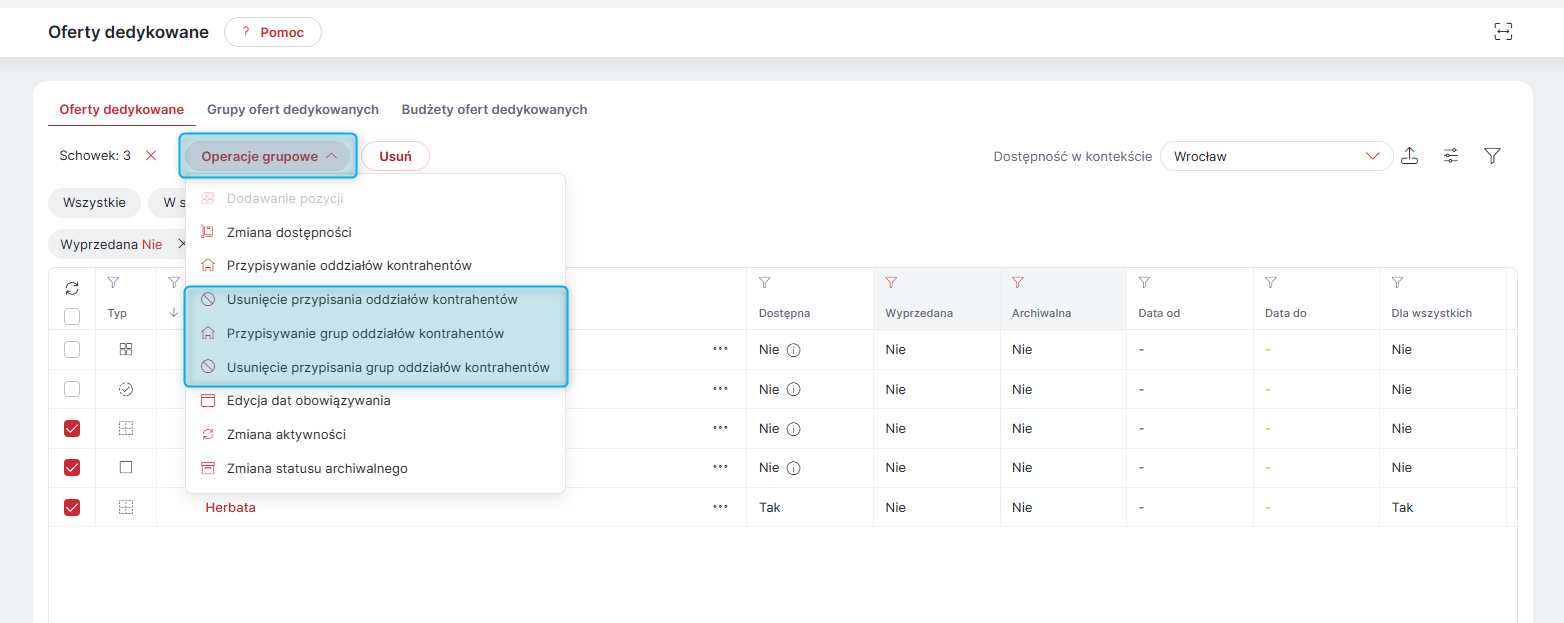This screenshot has height=623, width=1564.
Task: Select the Wszystkie filter chip
Action: [x=95, y=202]
